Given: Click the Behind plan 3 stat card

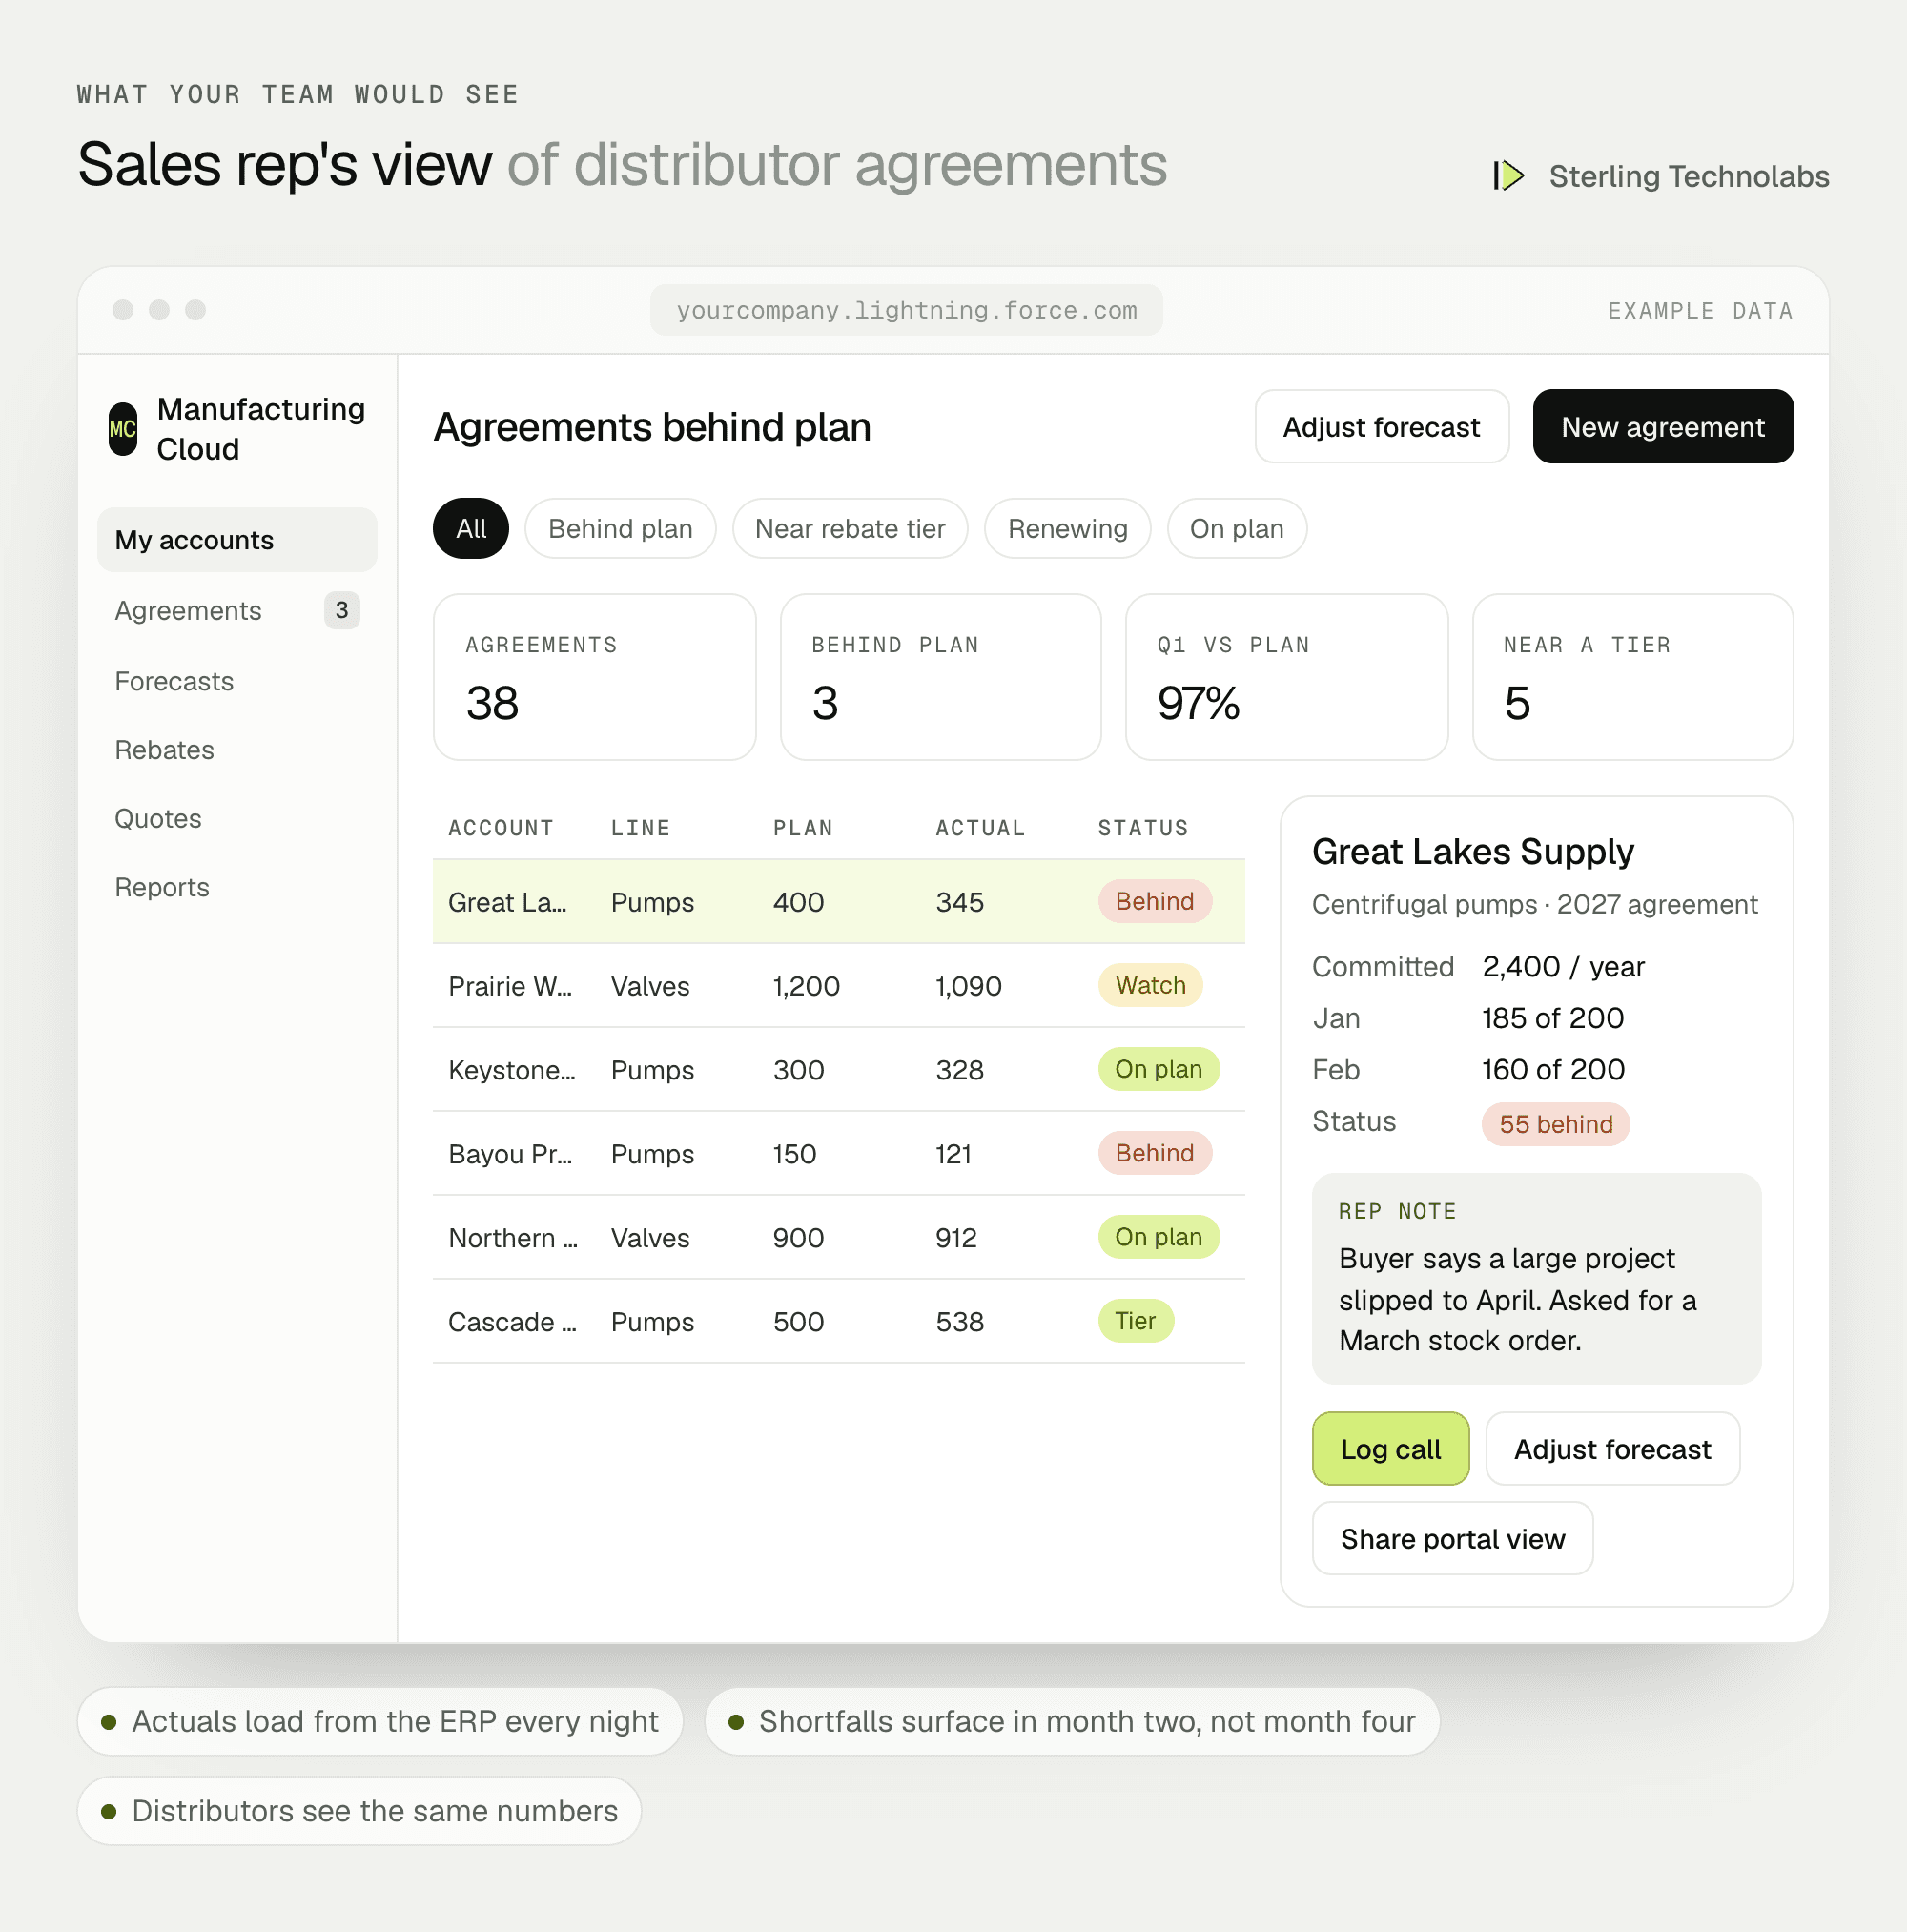Looking at the screenshot, I should pos(941,677).
